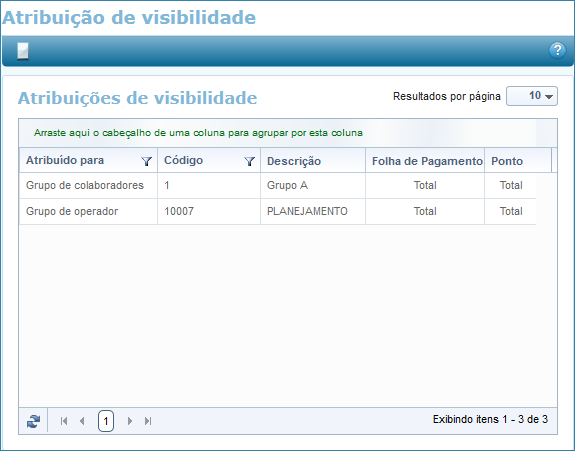Filter the Atribuído para column

pos(147,161)
